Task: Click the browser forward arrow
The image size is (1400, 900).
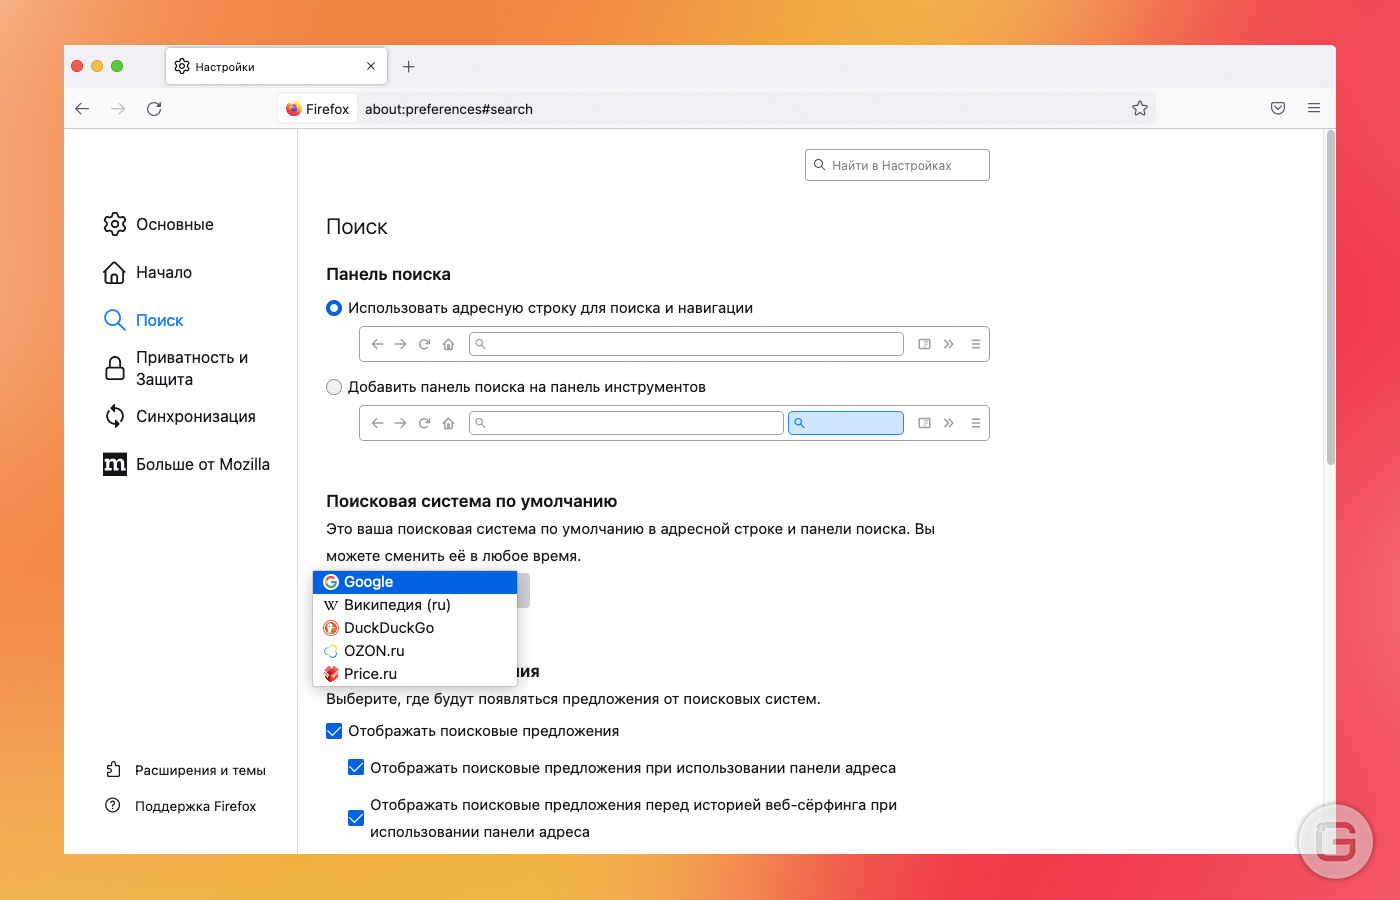Action: click(118, 109)
